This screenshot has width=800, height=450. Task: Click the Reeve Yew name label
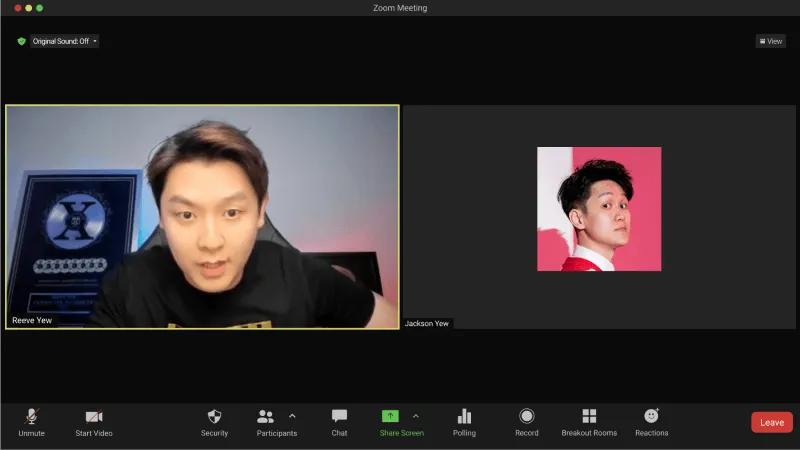point(32,320)
